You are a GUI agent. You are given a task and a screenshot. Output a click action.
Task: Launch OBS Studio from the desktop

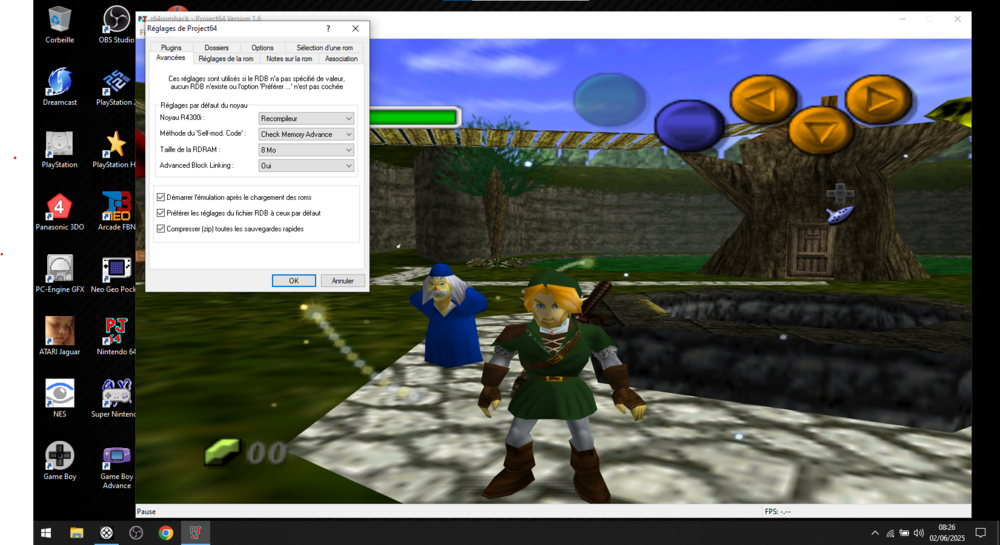[116, 20]
